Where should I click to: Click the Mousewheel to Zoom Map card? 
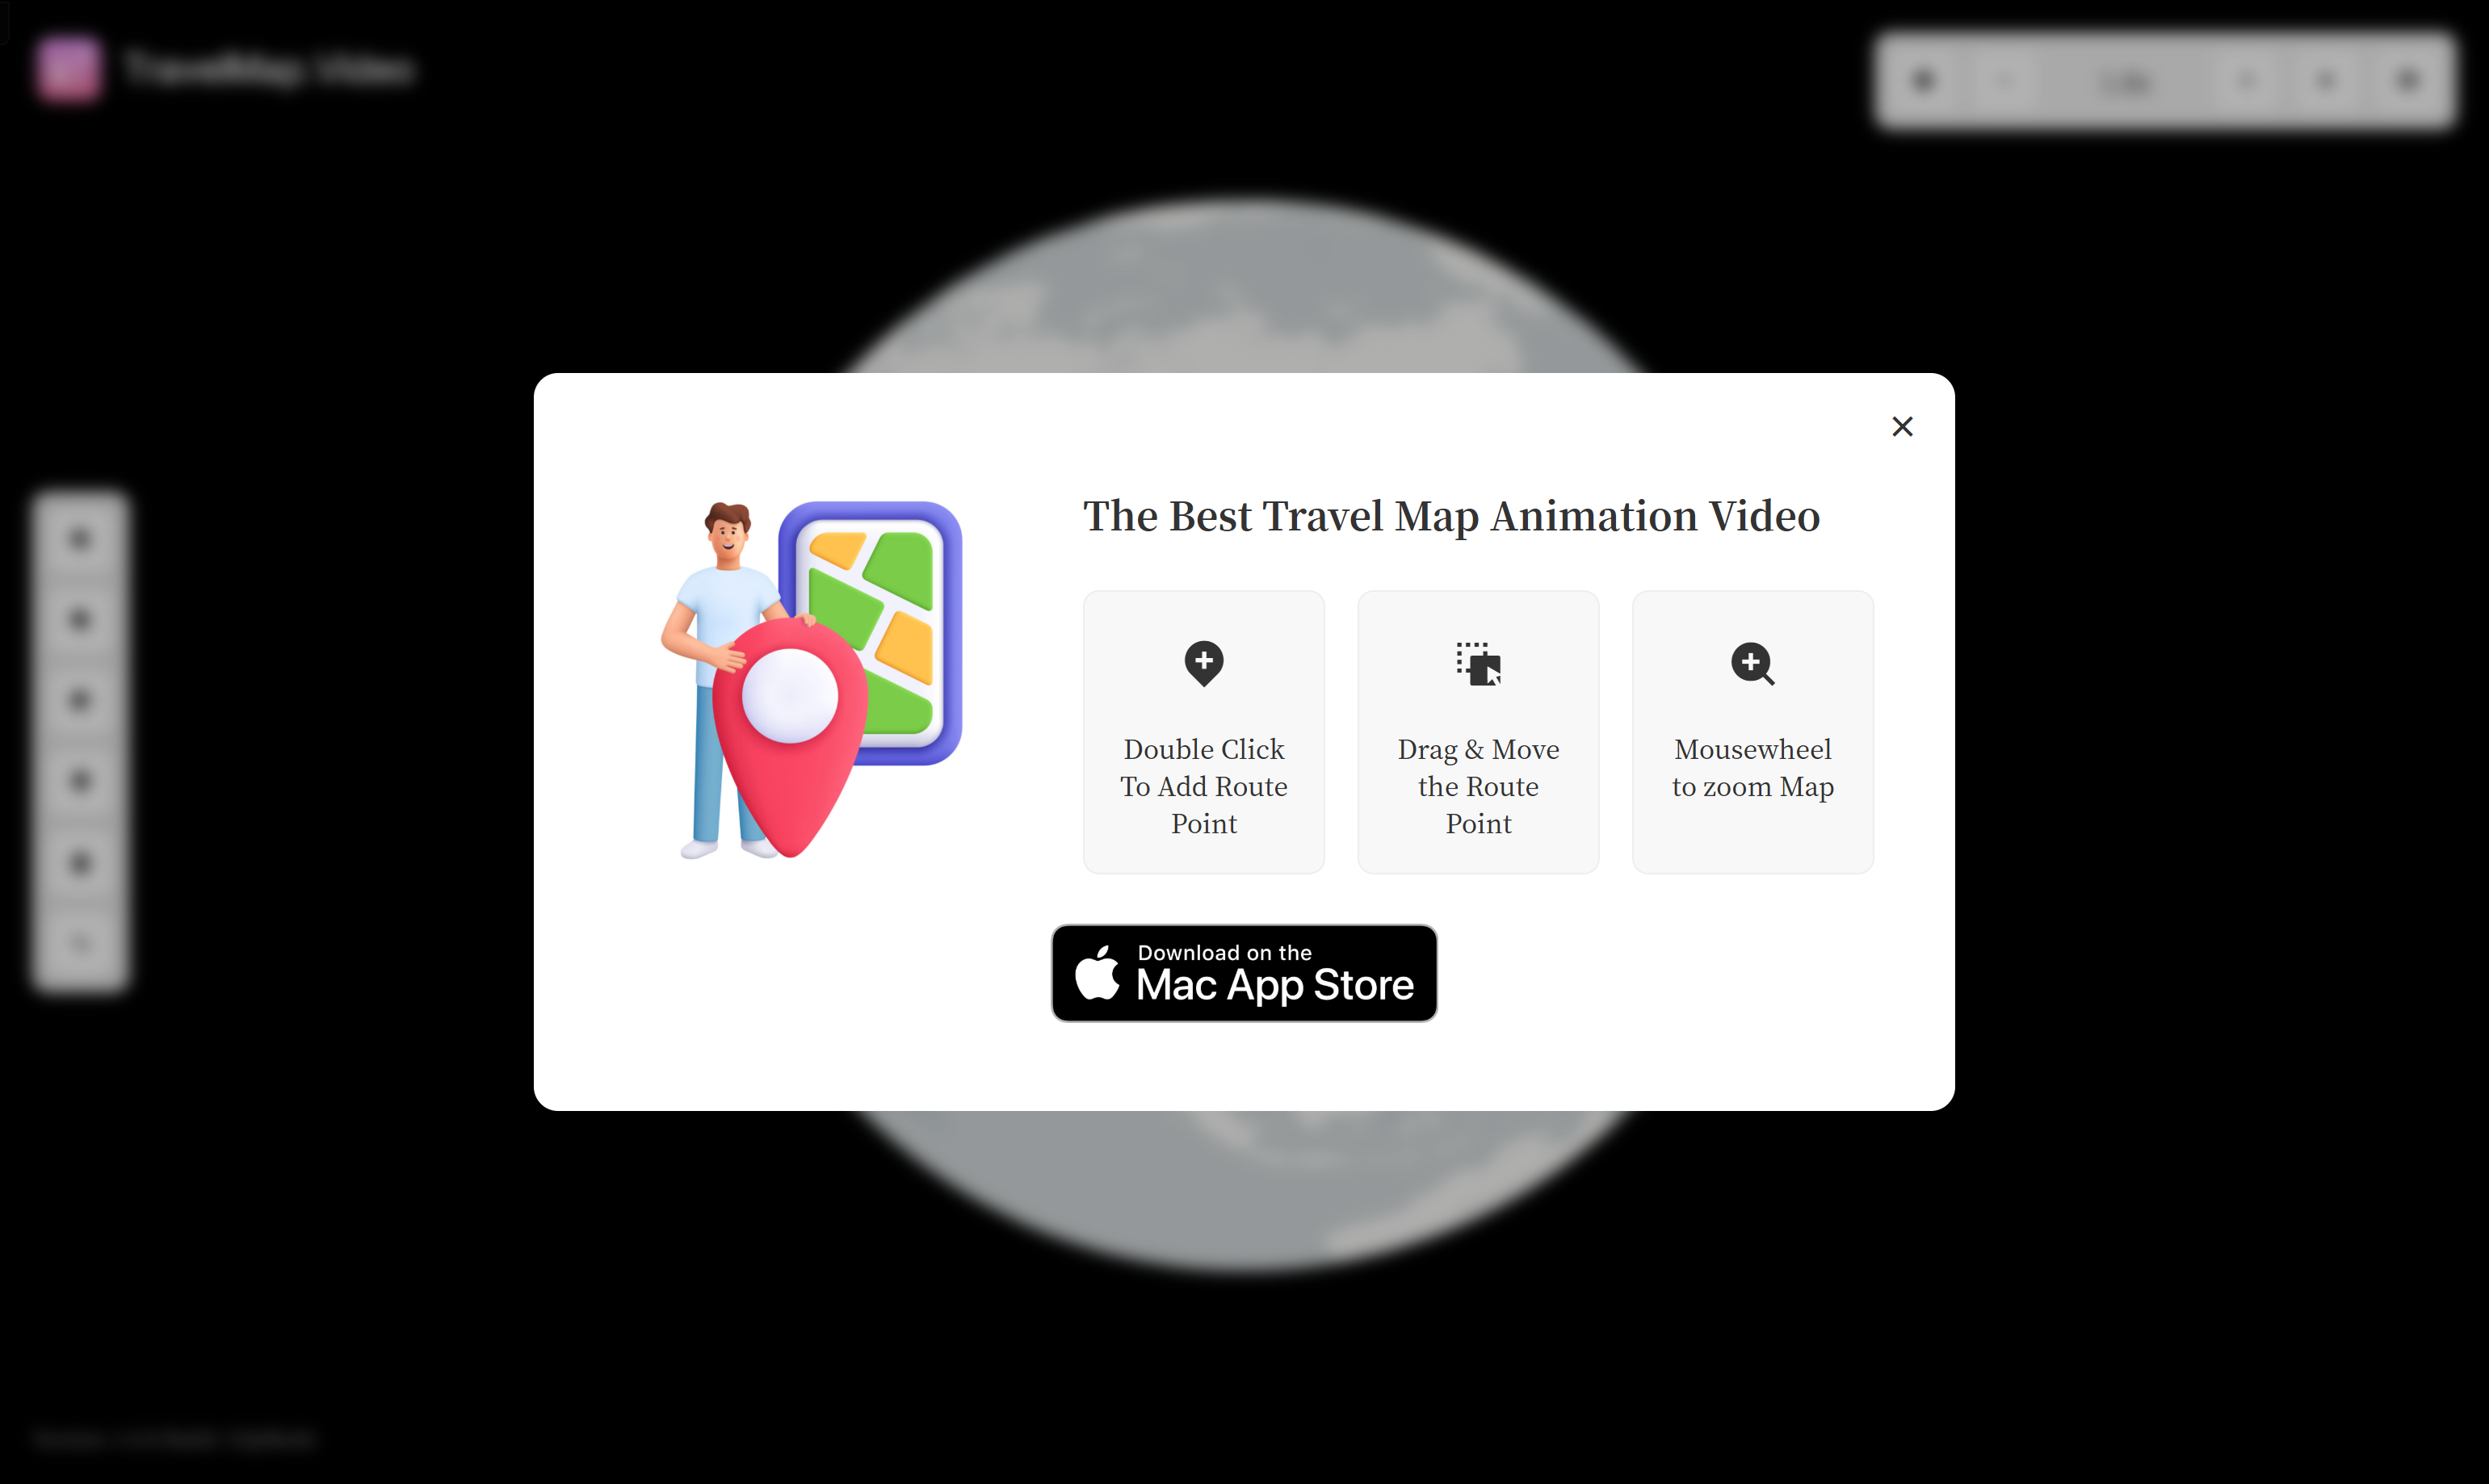(x=1752, y=732)
